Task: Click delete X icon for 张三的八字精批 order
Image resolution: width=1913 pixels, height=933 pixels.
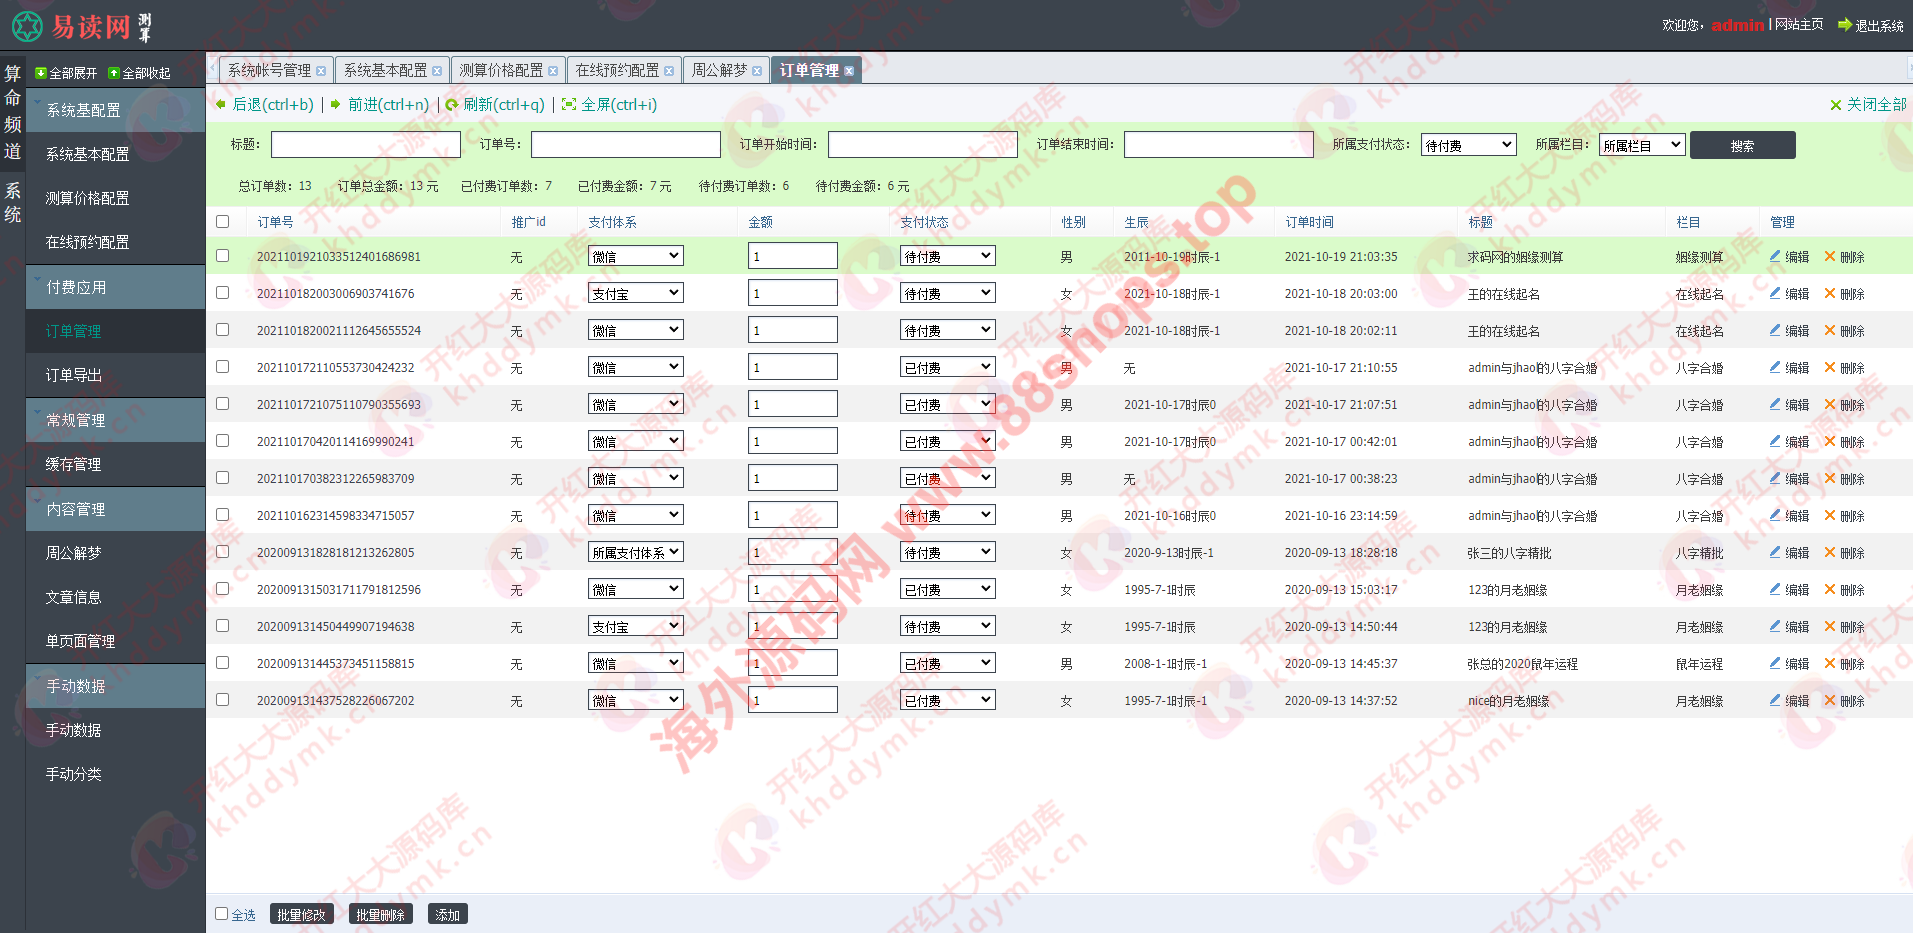Action: [1830, 552]
